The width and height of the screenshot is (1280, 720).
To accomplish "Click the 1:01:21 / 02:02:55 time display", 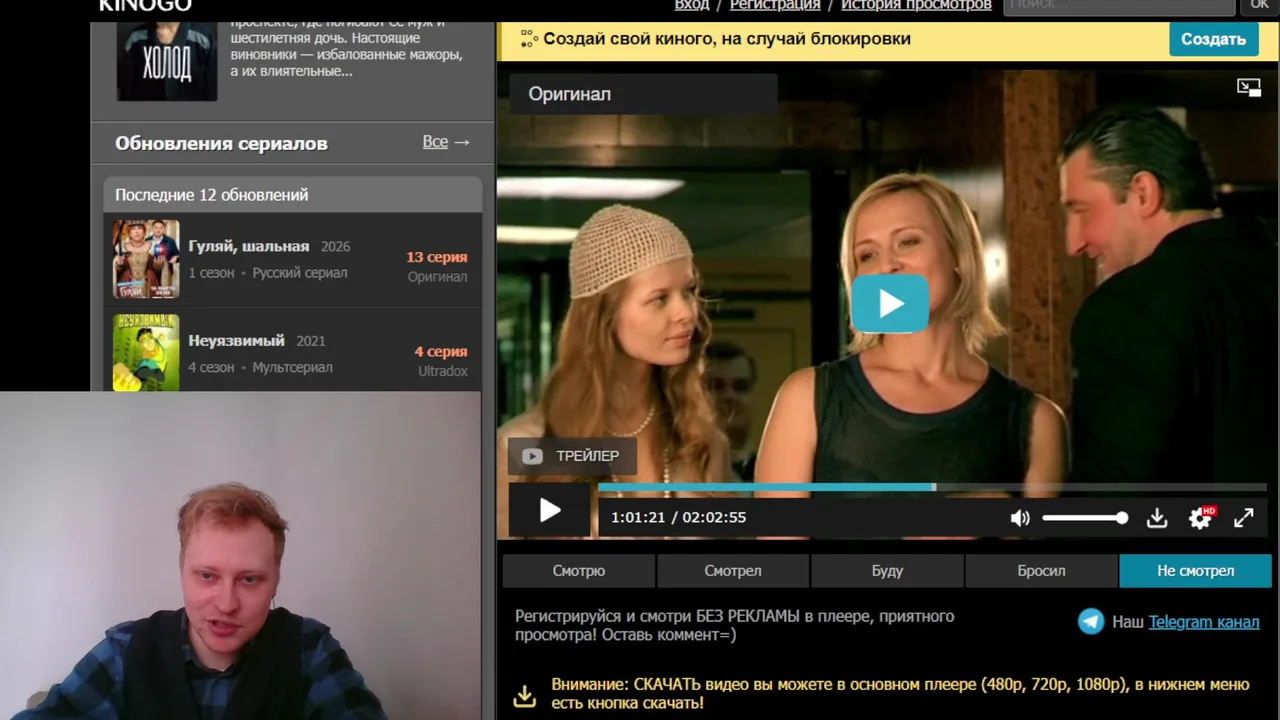I will click(x=679, y=518).
